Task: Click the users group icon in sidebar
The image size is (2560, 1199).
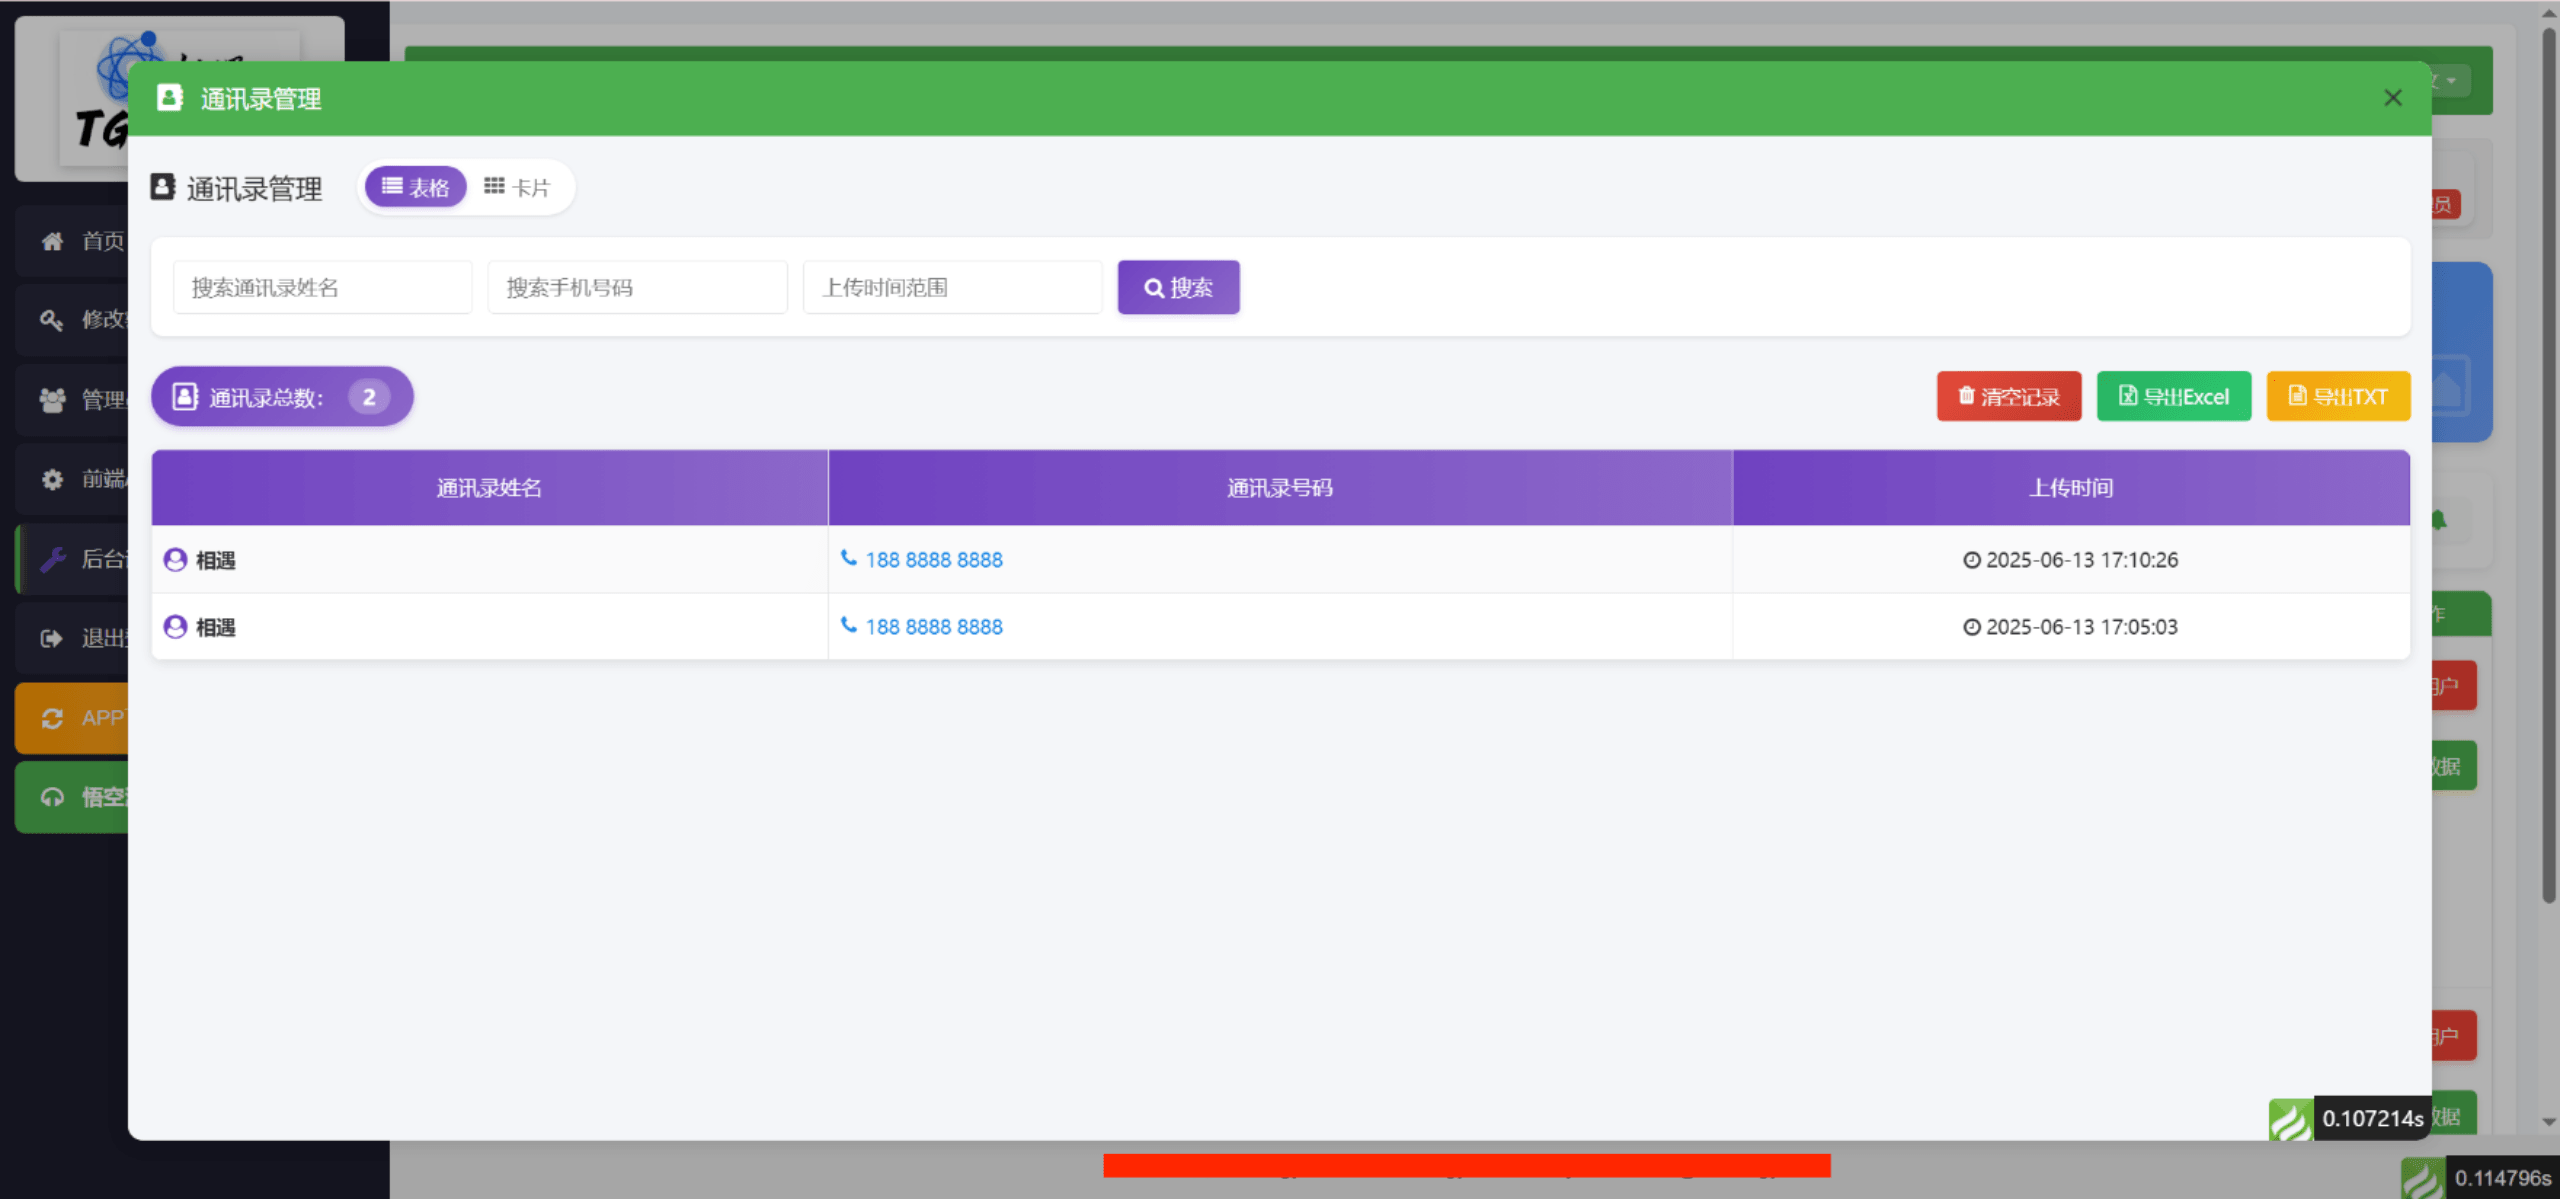Action: coord(52,400)
